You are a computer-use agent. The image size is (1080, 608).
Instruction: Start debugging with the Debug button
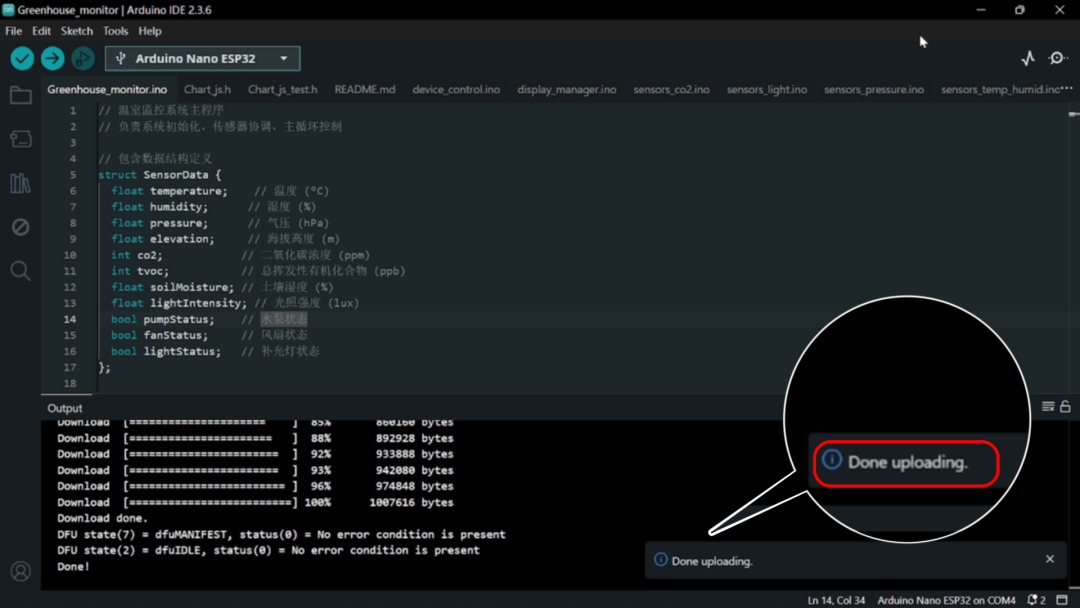click(83, 59)
